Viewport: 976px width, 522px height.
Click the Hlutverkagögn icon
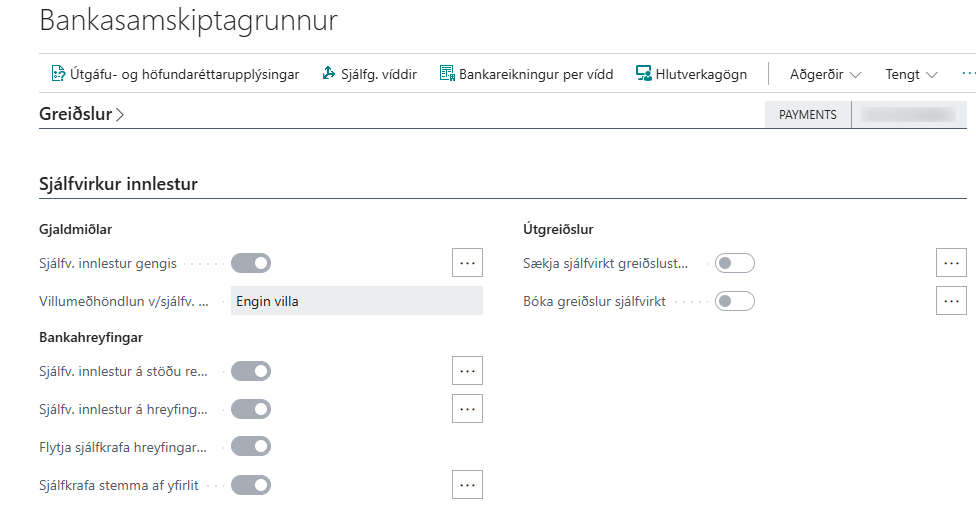coord(644,74)
